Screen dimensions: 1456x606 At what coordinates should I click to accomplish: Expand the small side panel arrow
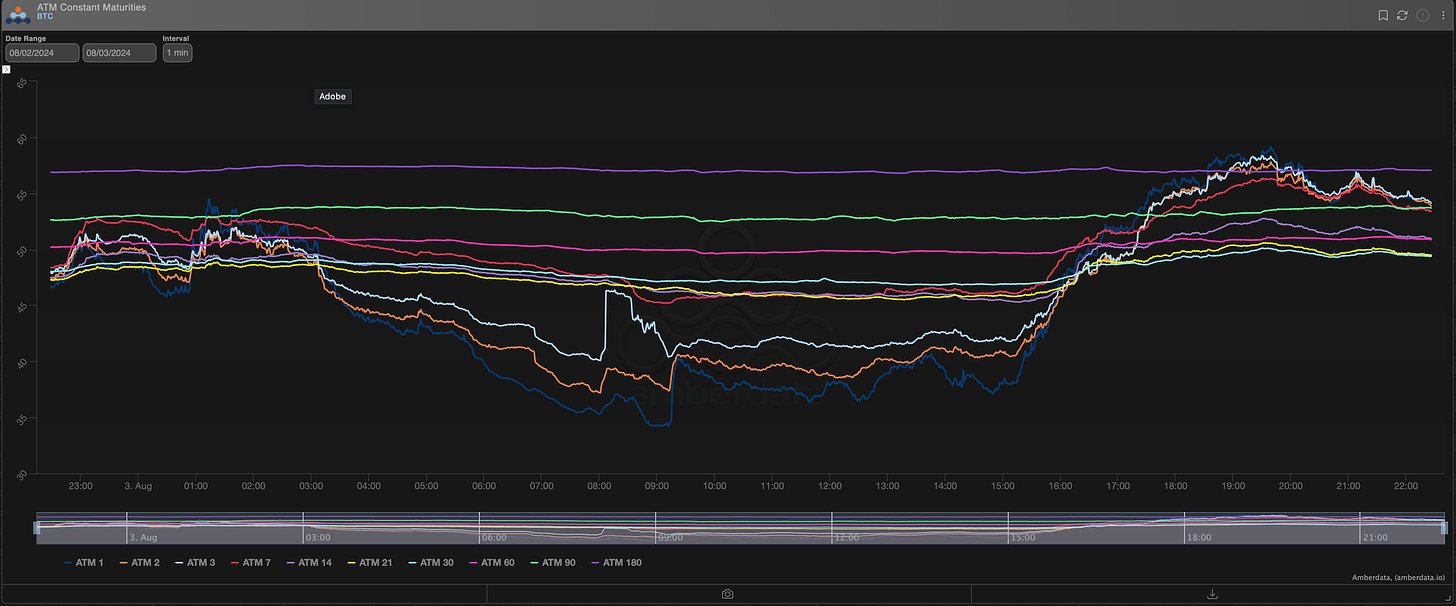(x=6, y=69)
